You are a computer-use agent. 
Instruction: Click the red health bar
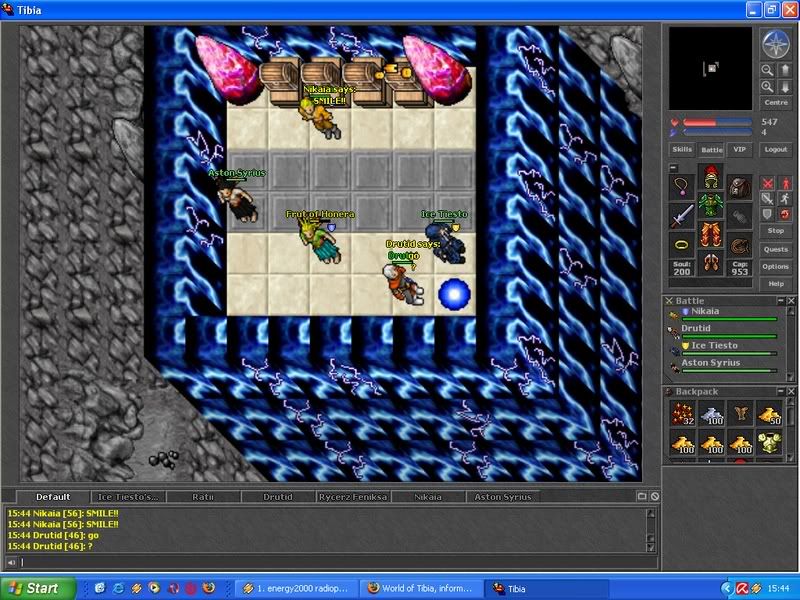point(717,122)
